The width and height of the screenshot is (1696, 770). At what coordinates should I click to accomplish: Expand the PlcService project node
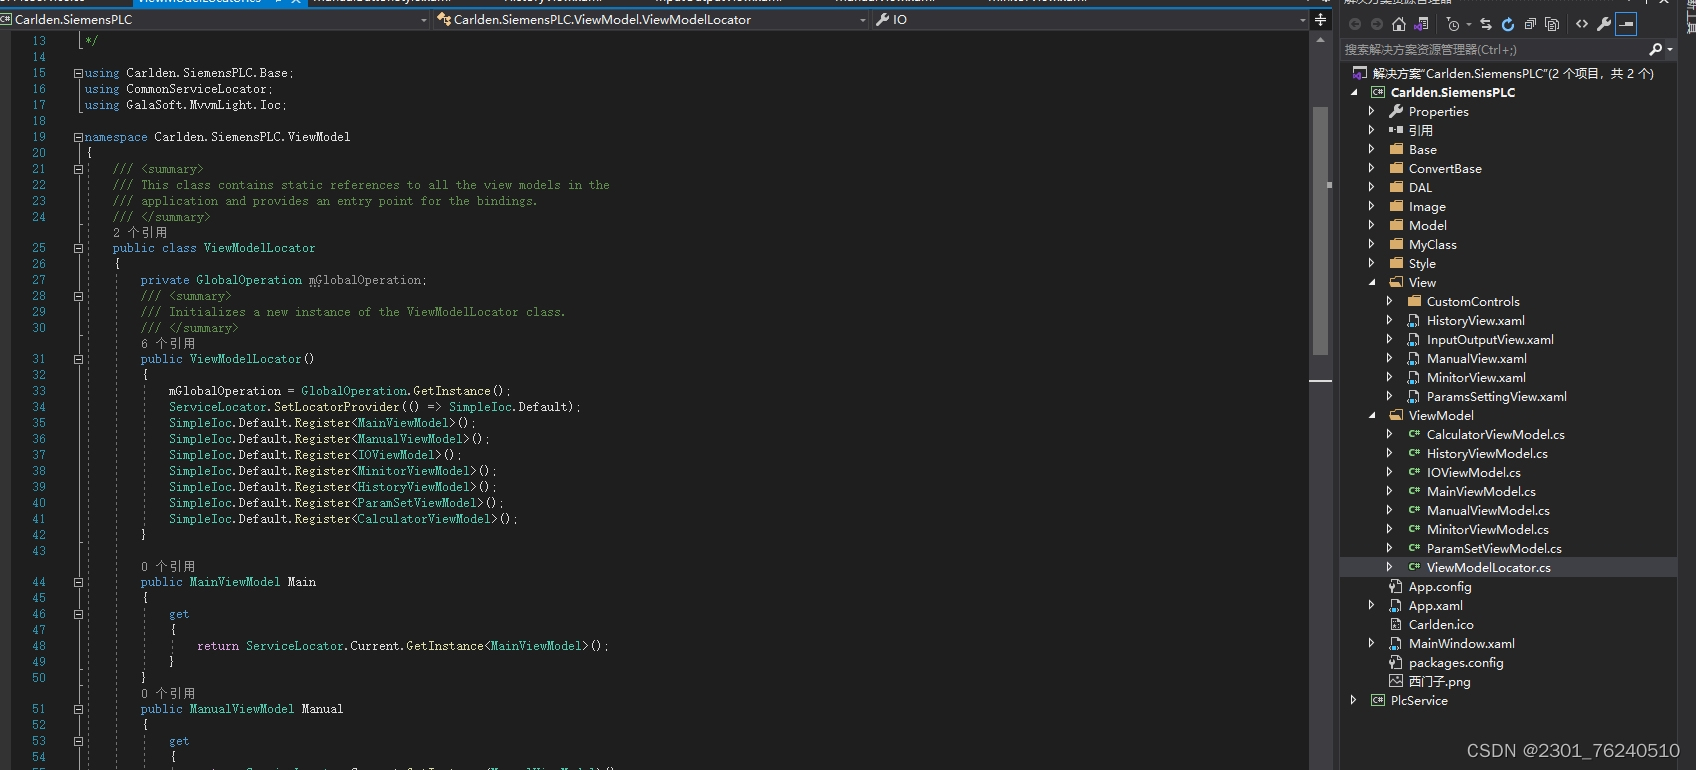click(x=1354, y=701)
